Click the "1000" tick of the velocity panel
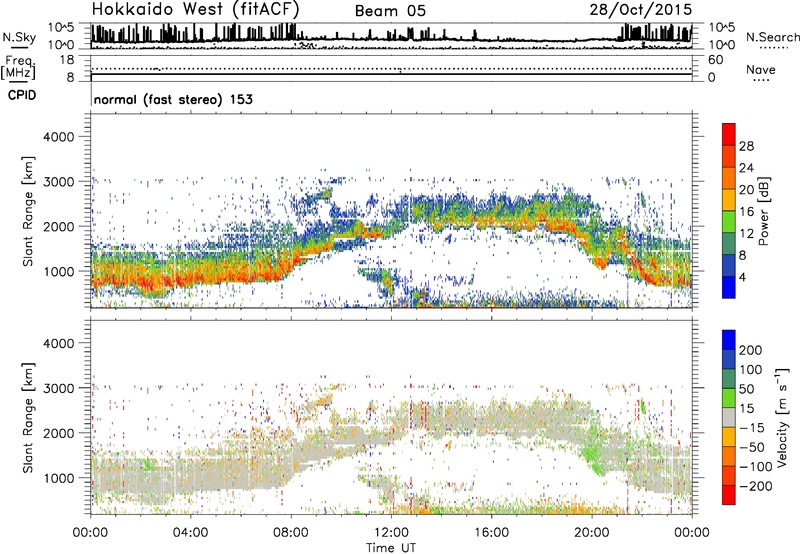The image size is (800, 554). coord(59,478)
